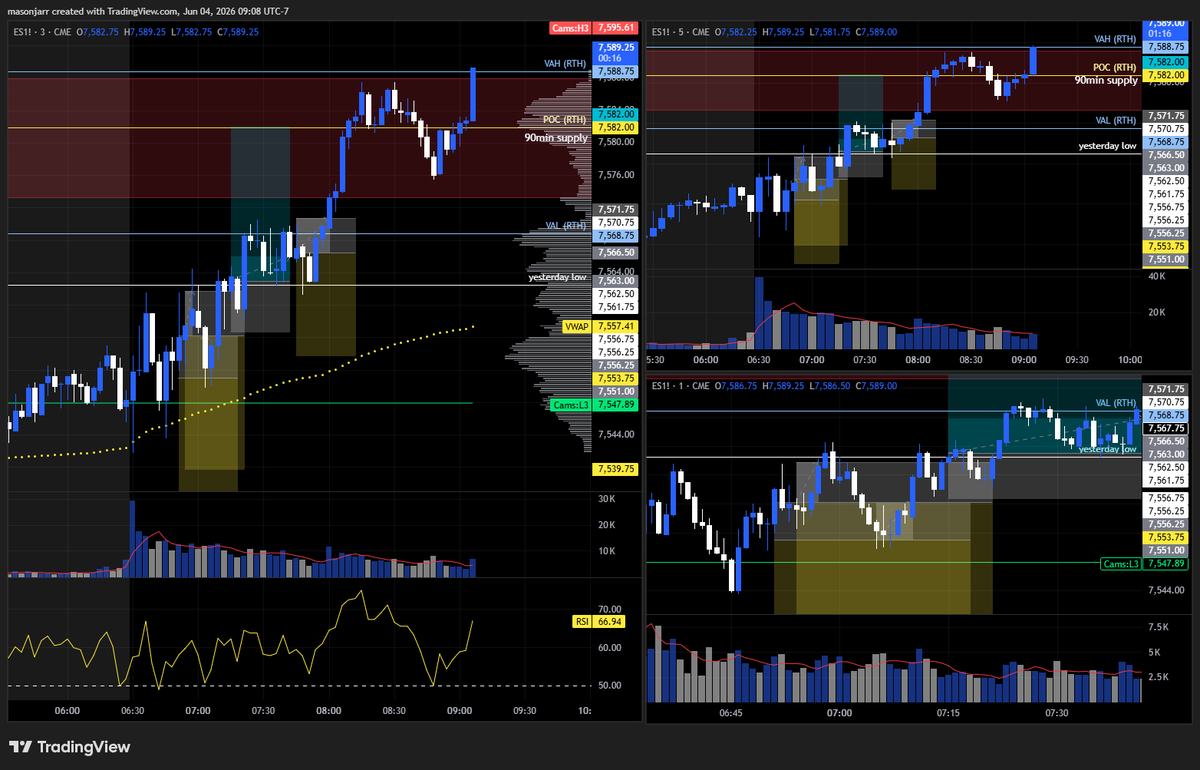Image resolution: width=1200 pixels, height=770 pixels.
Task: Click POC (RTH) label in the 3-minute chart
Action: coord(567,119)
